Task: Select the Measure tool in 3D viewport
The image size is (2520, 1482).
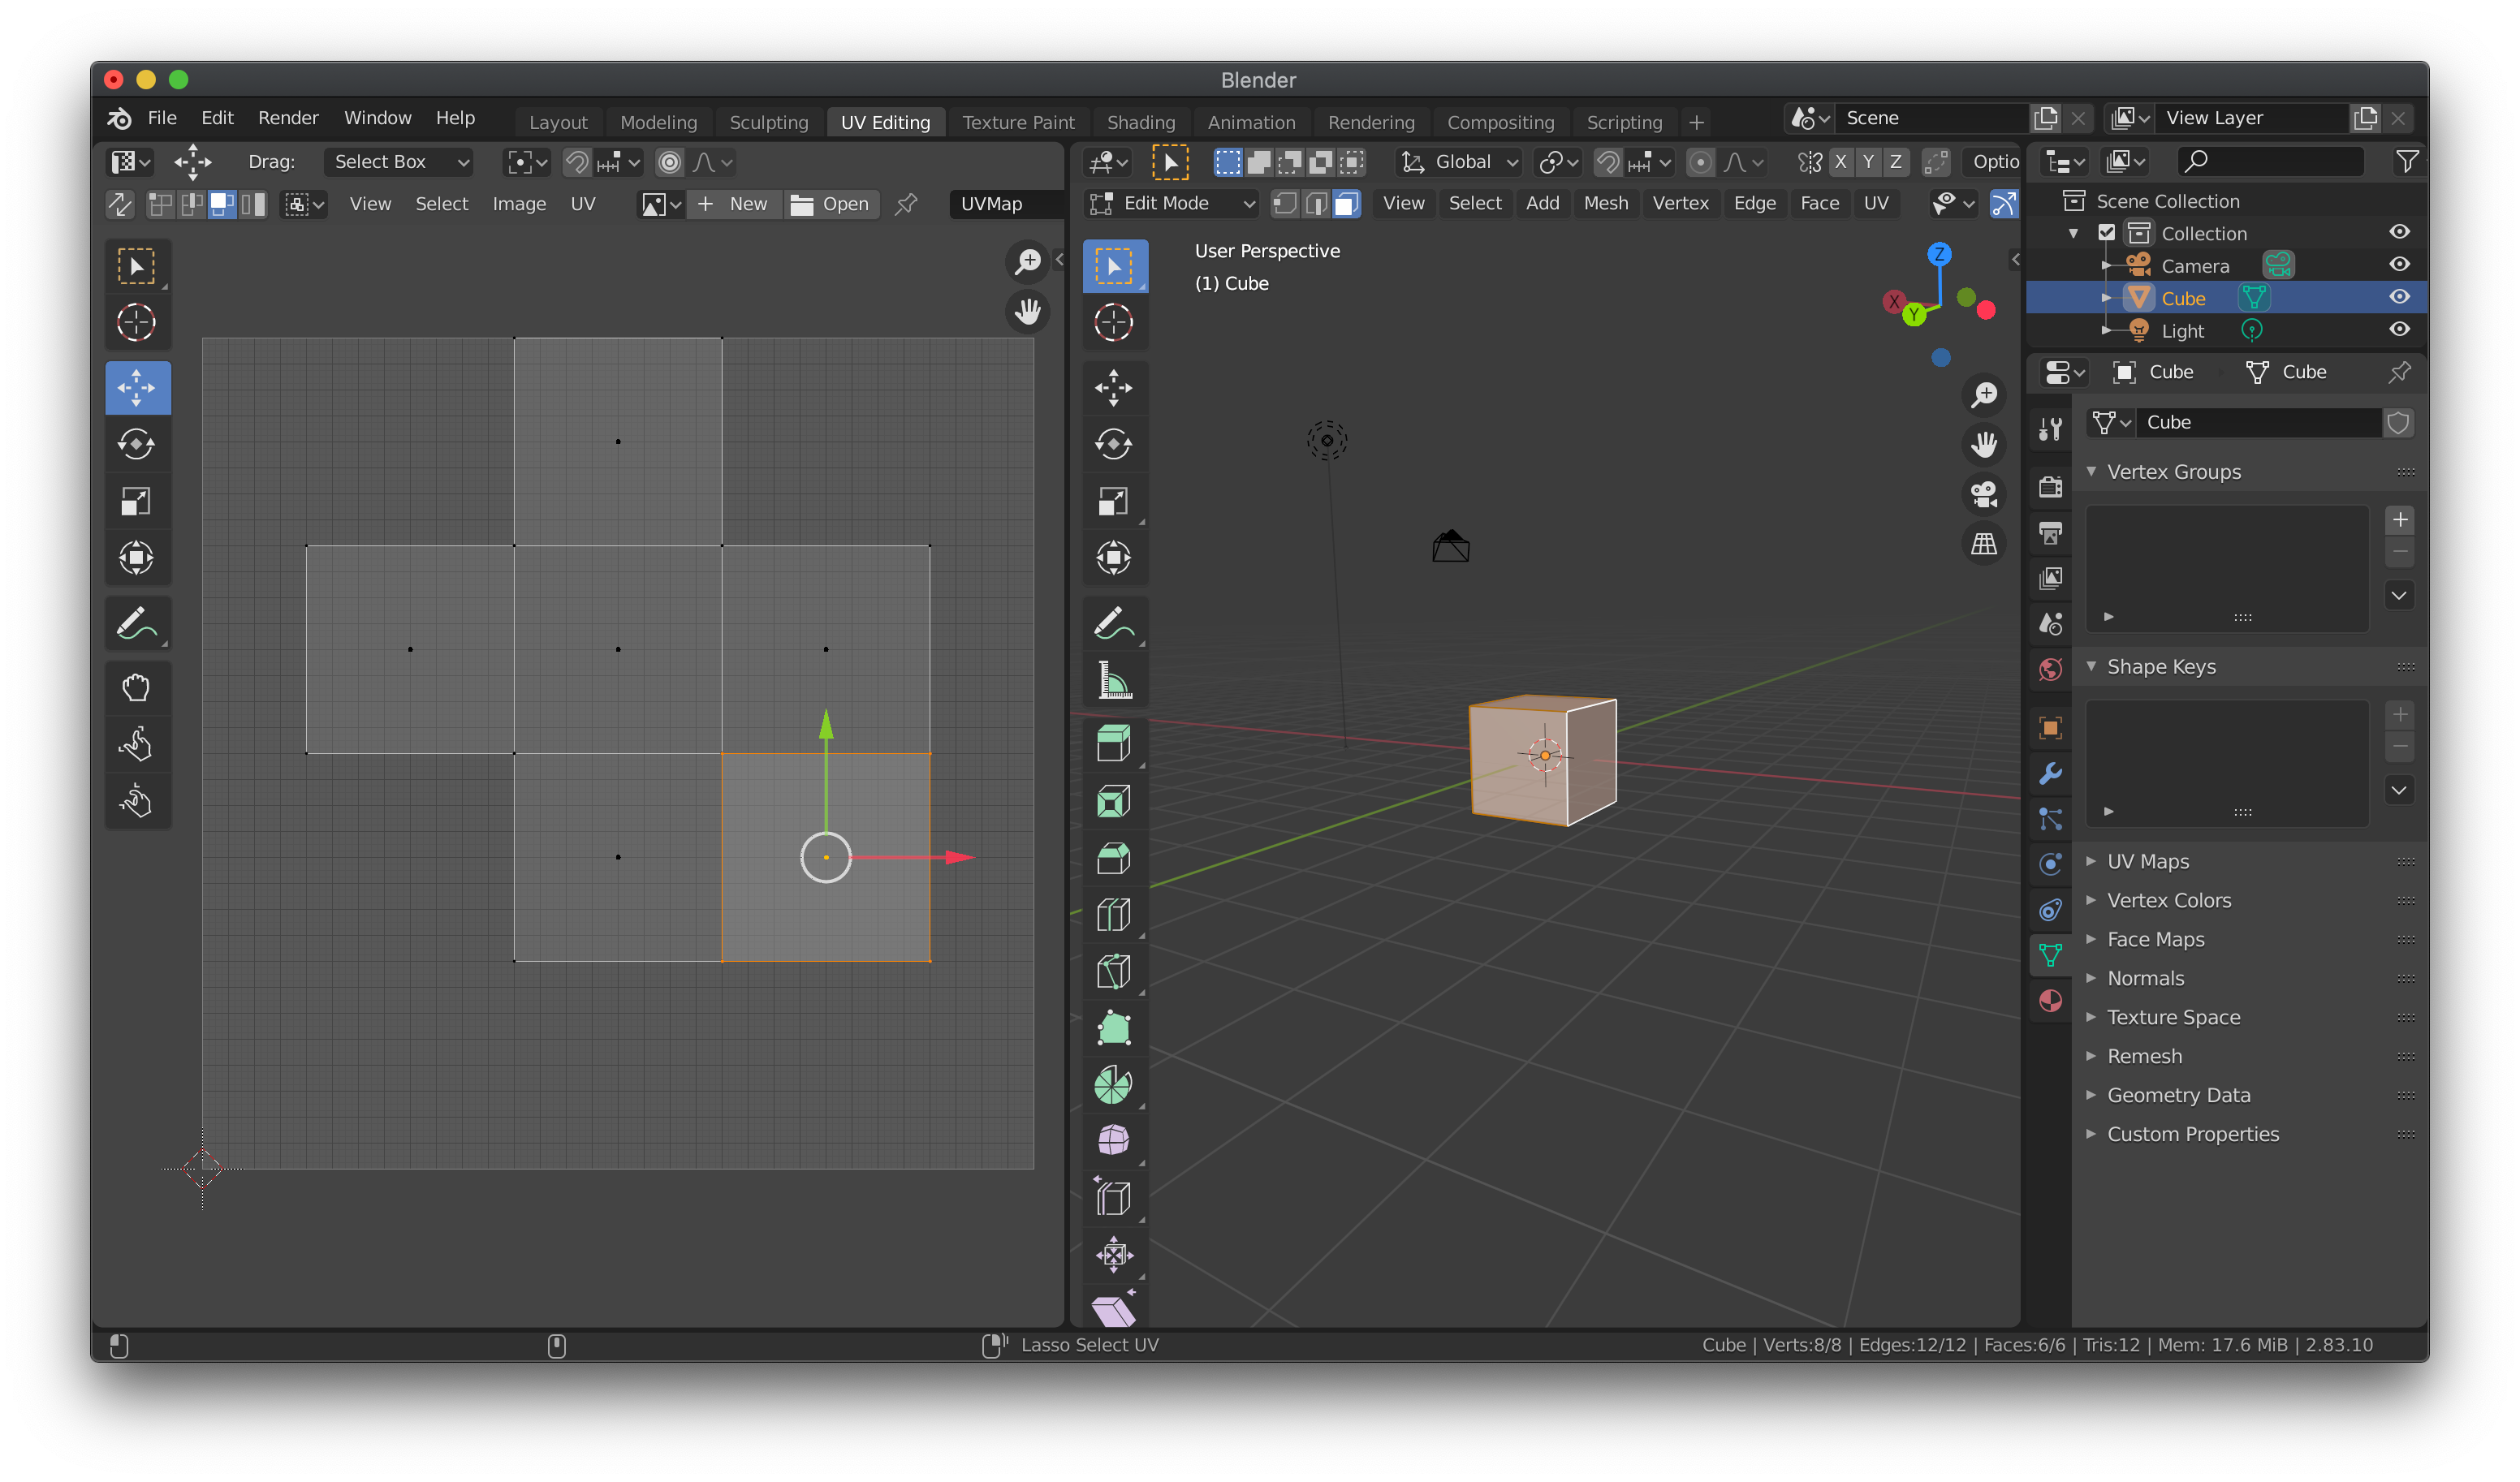Action: pos(1113,680)
